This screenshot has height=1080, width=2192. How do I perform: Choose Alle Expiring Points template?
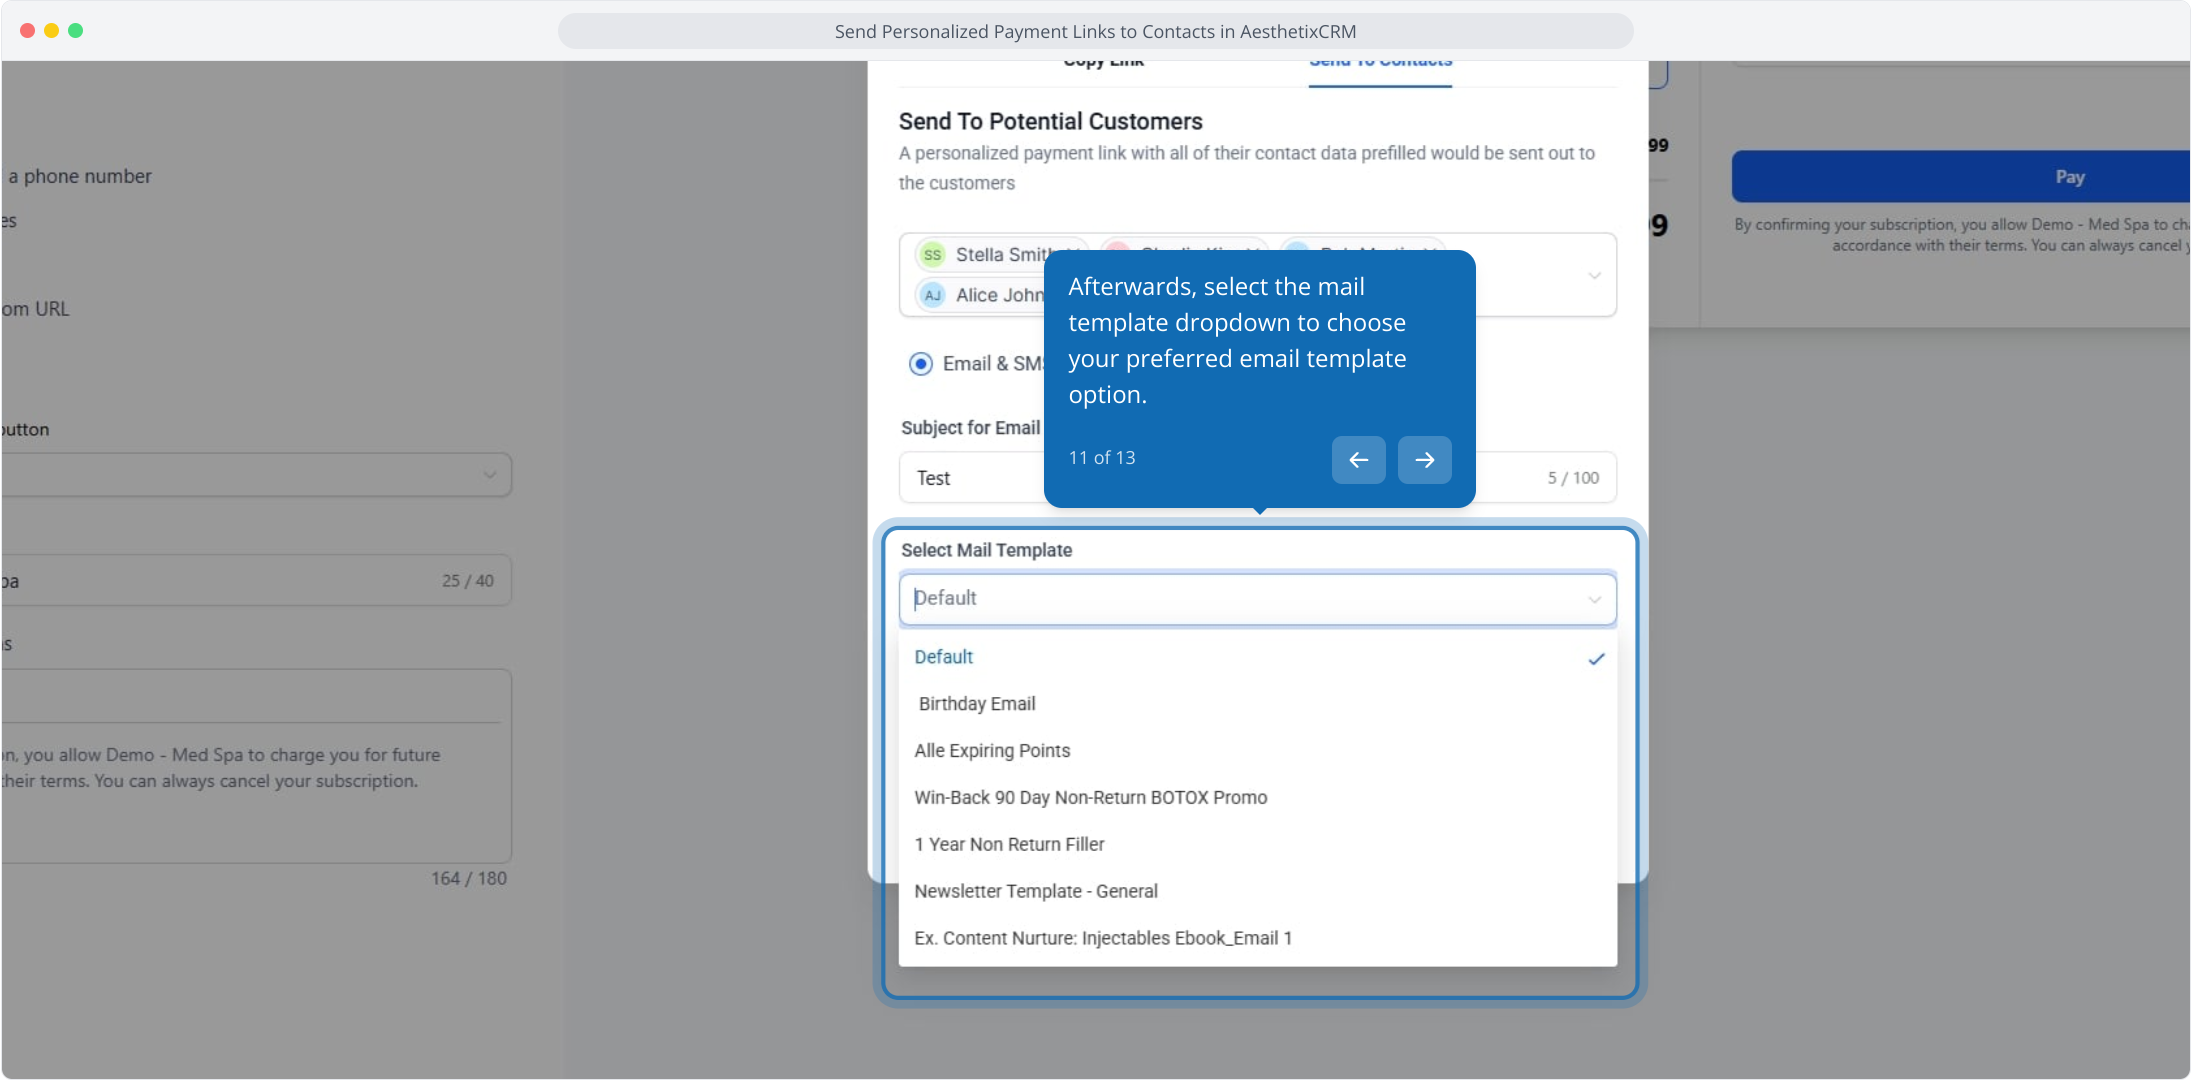(992, 751)
